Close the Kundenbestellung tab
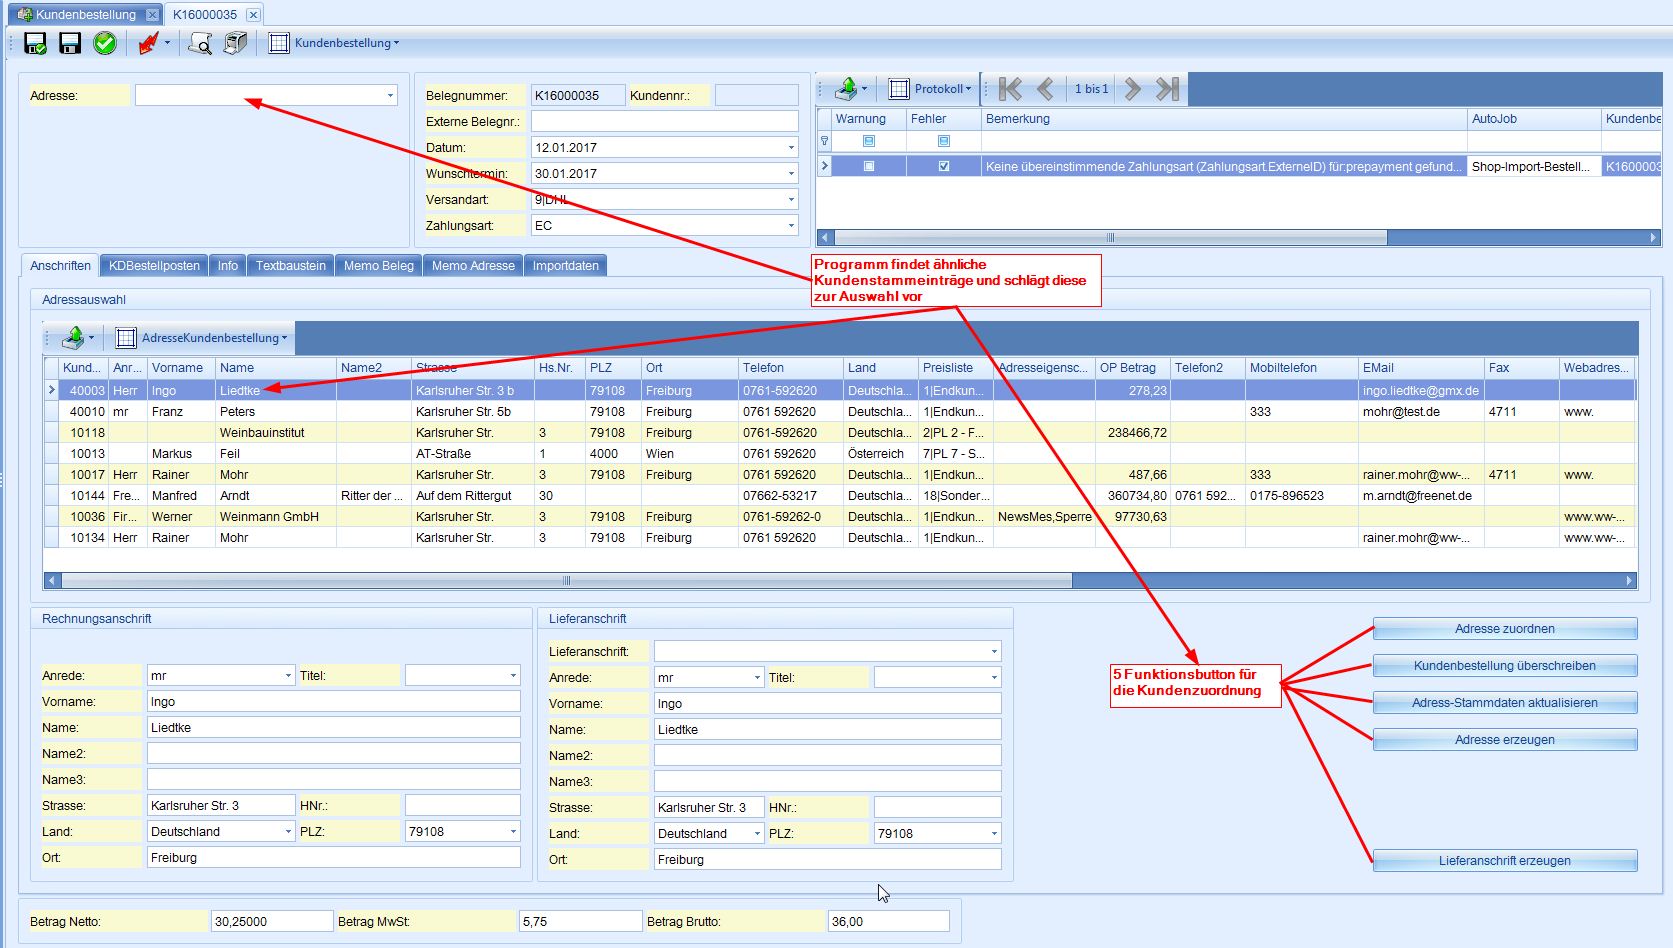 [151, 14]
